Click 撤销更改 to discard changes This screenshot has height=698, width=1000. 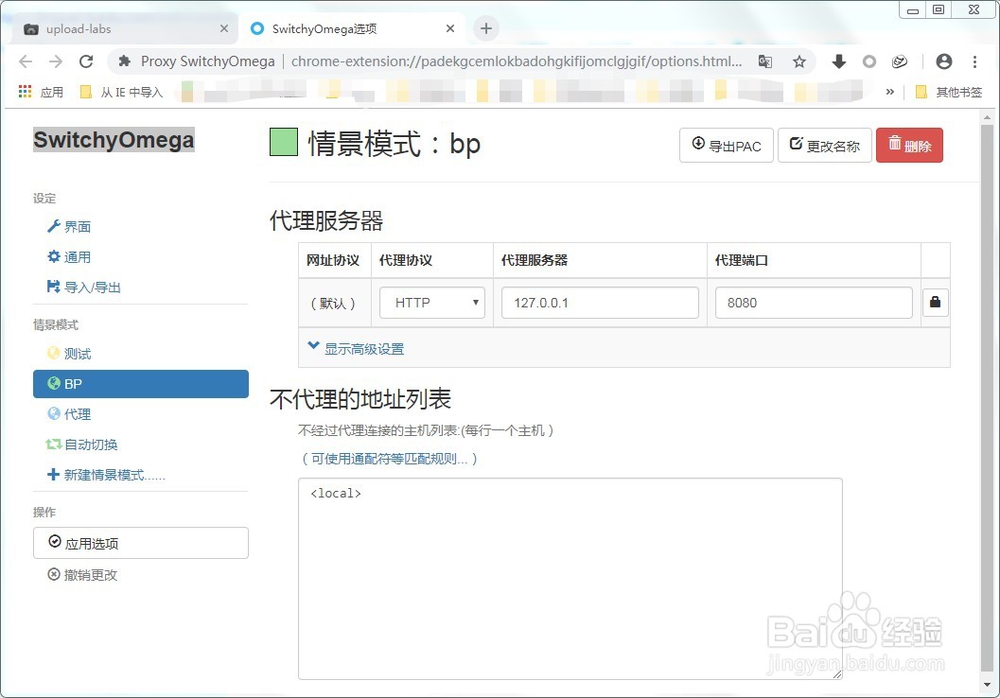pyautogui.click(x=83, y=575)
